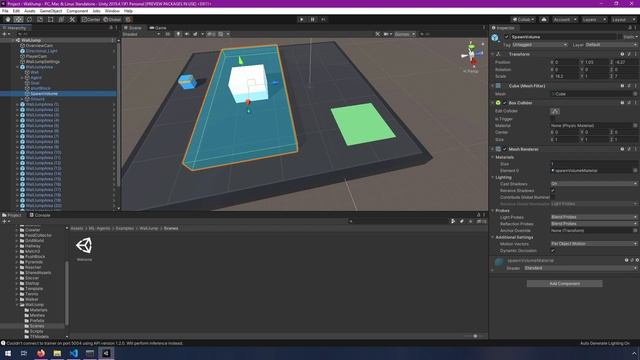Select the Hand tool in toolbar

pos(8,19)
